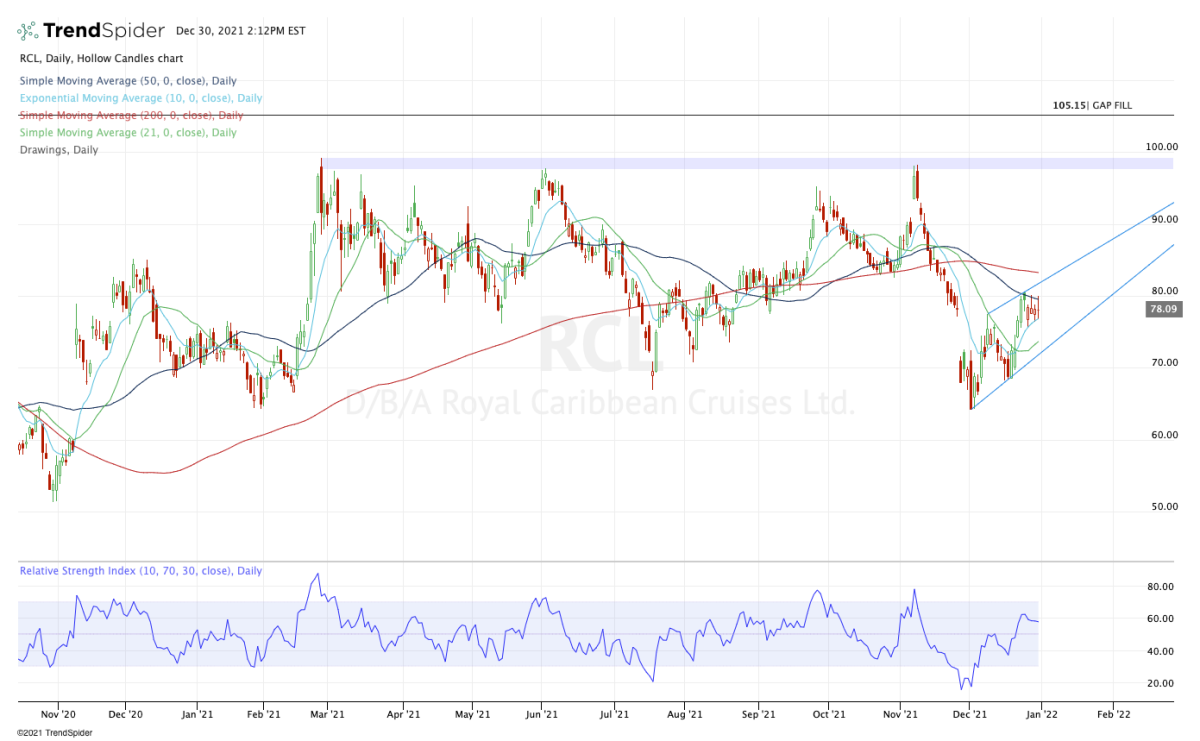This screenshot has height=741, width=1200.
Task: Click the Feb '22 date axis label
Action: [x=1113, y=715]
